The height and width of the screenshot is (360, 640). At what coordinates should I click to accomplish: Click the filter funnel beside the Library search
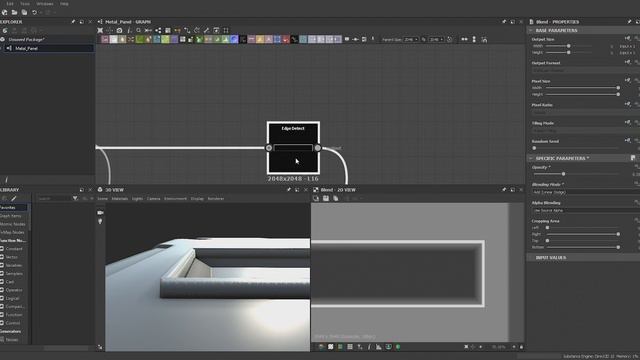click(75, 198)
